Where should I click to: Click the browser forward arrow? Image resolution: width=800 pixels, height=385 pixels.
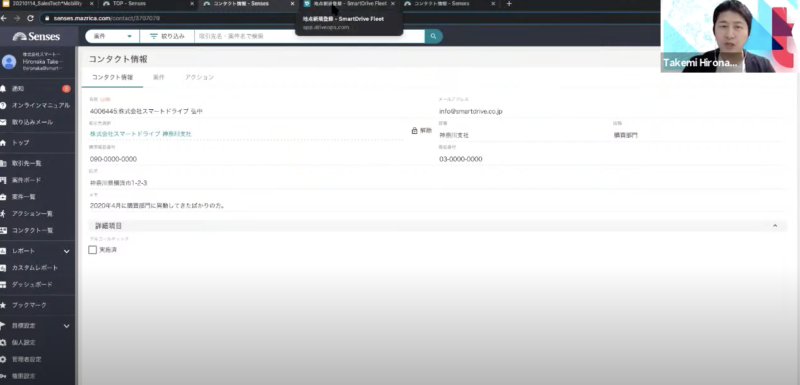(17, 18)
